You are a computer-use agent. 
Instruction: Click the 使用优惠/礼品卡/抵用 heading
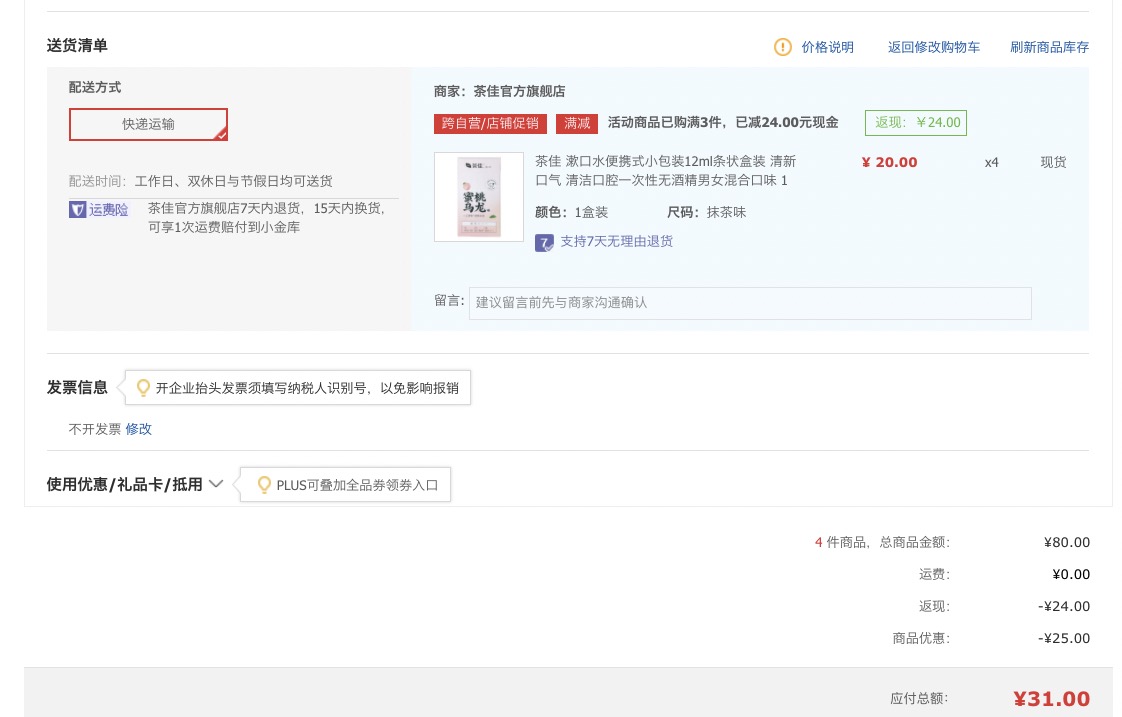[125, 484]
